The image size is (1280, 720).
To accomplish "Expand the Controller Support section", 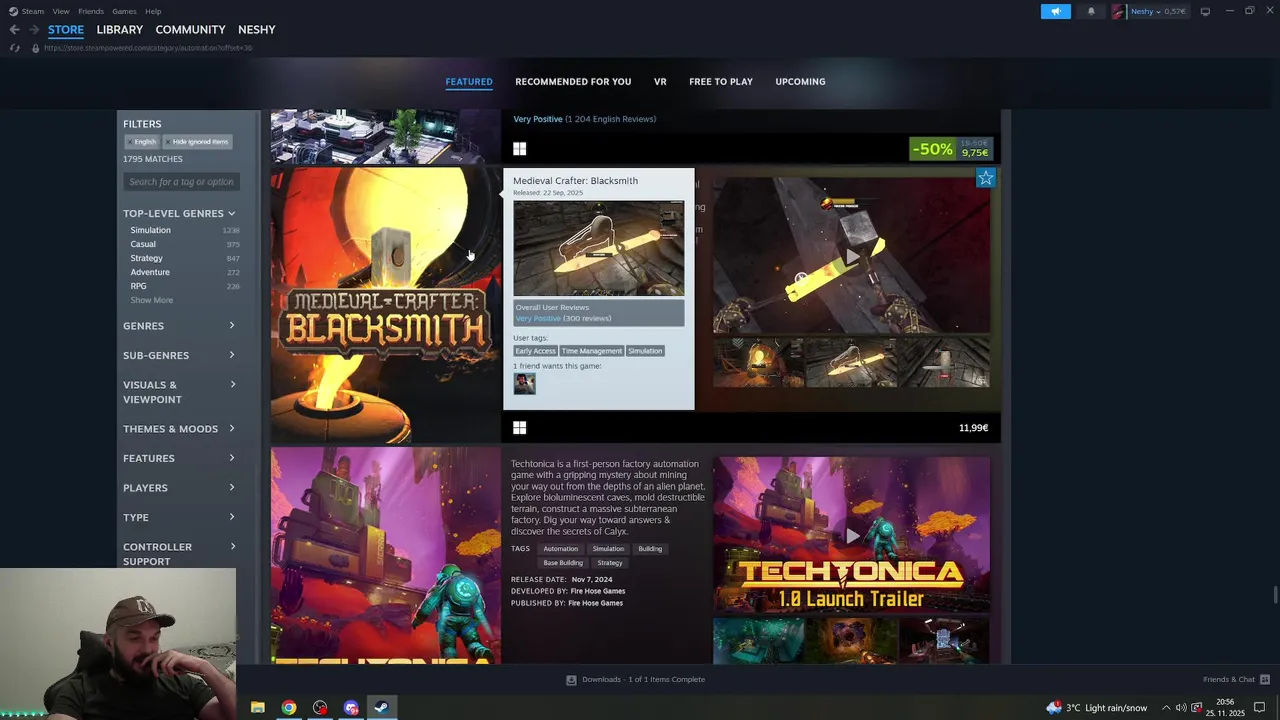I will pos(179,554).
